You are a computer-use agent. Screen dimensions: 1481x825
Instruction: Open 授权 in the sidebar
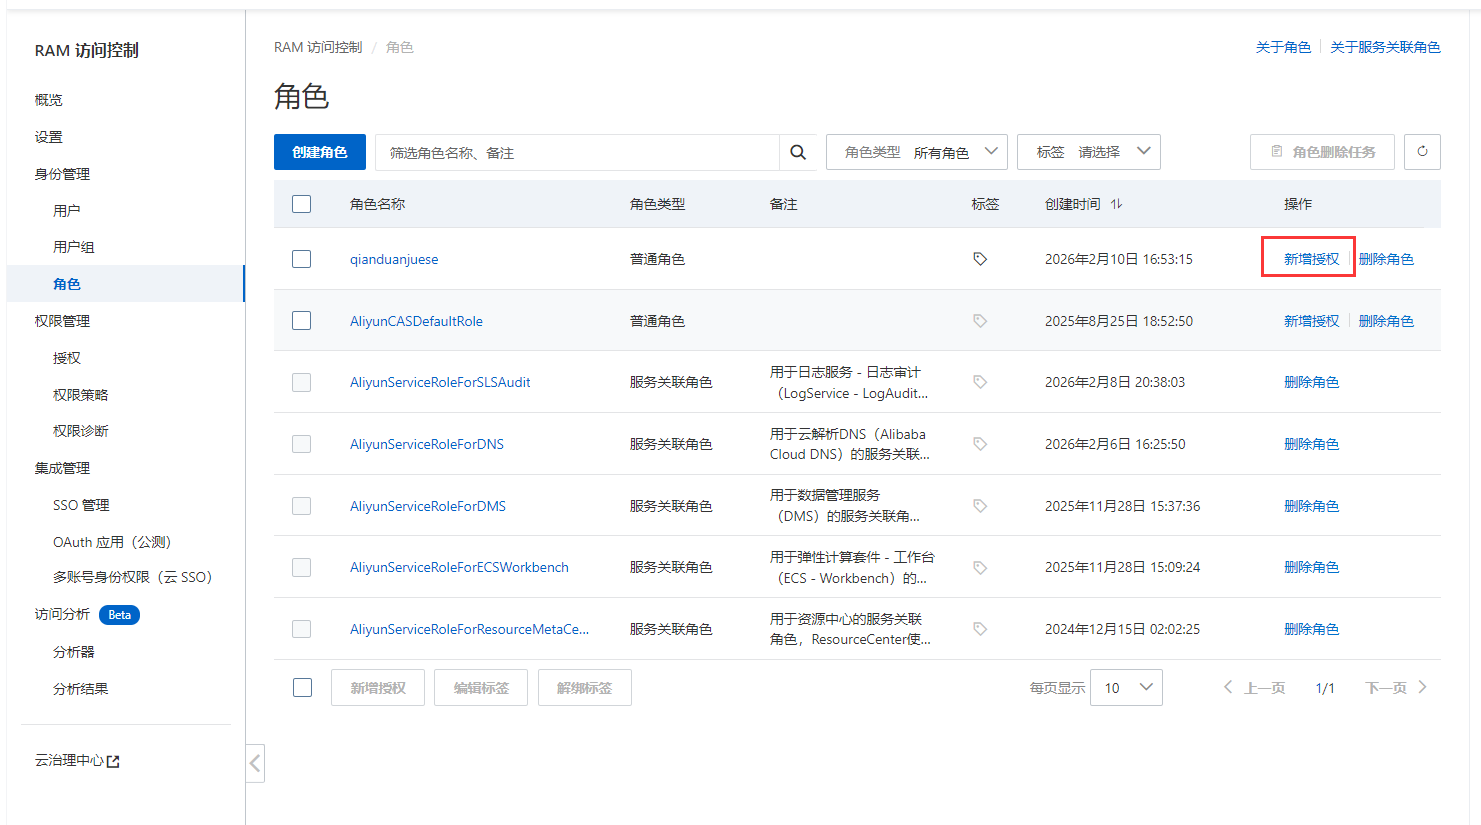click(66, 358)
